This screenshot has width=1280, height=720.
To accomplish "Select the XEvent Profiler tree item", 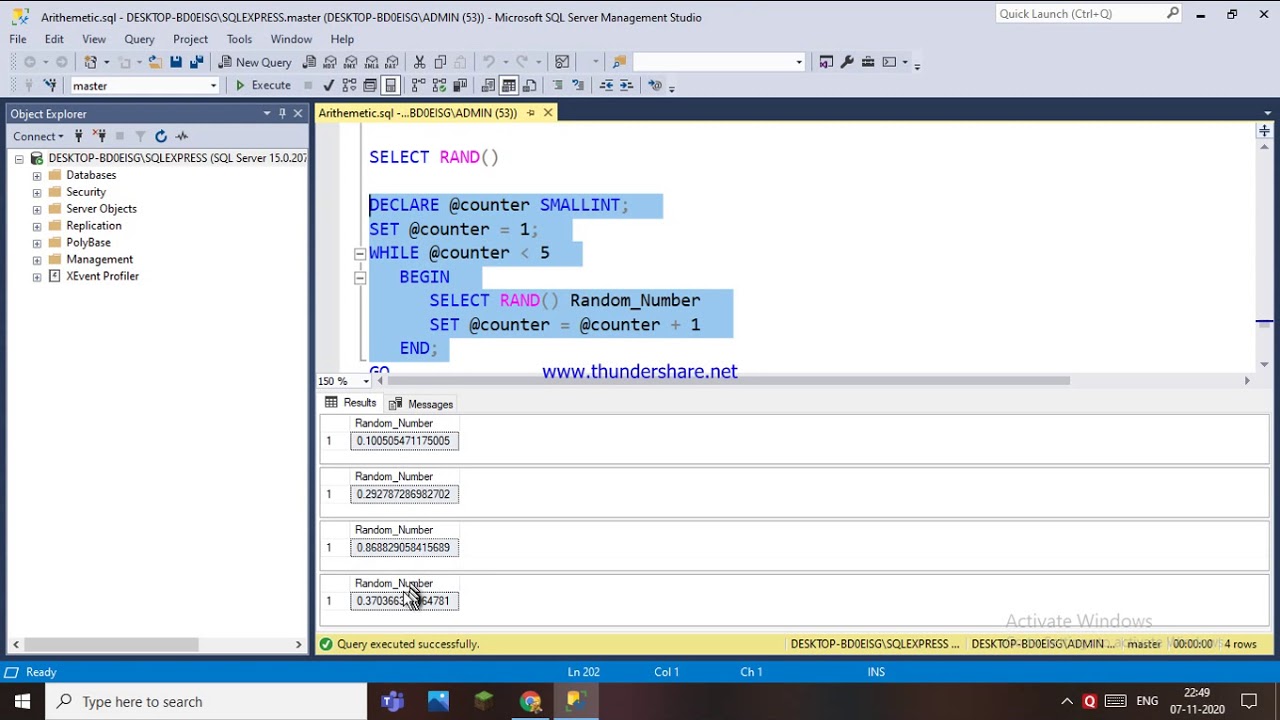I will (102, 276).
